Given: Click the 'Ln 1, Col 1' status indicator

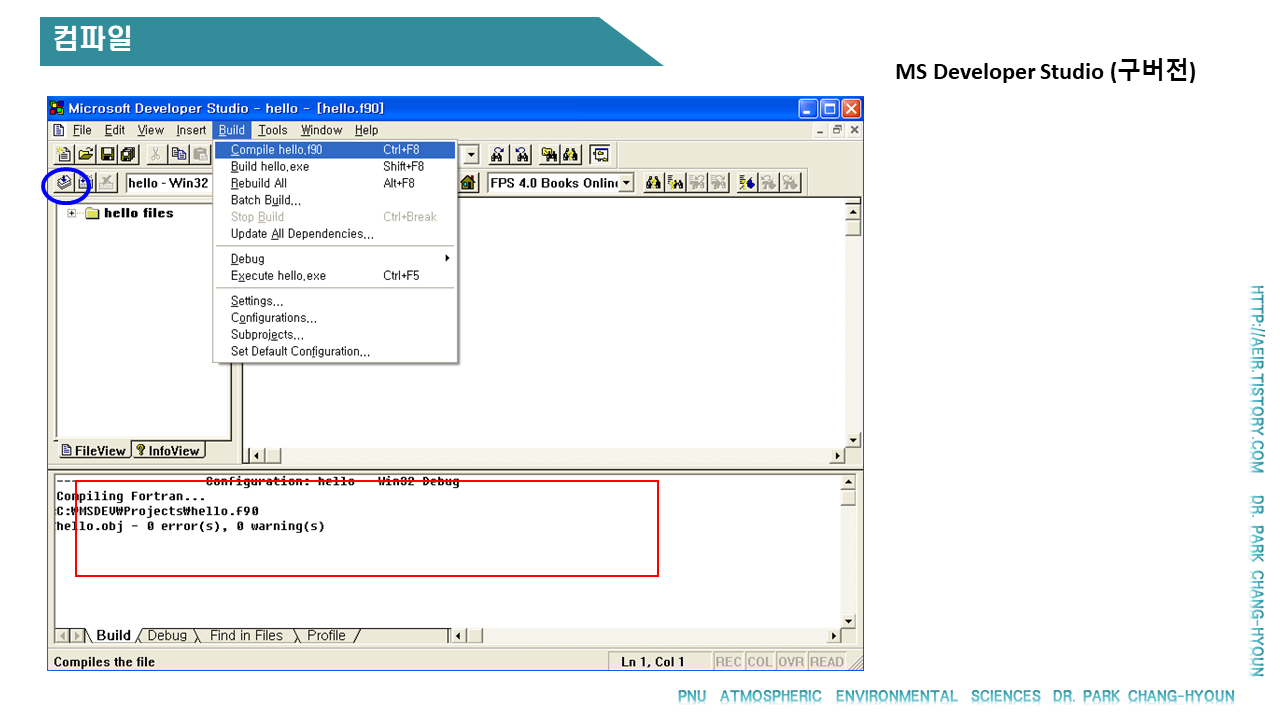Looking at the screenshot, I should click(653, 662).
